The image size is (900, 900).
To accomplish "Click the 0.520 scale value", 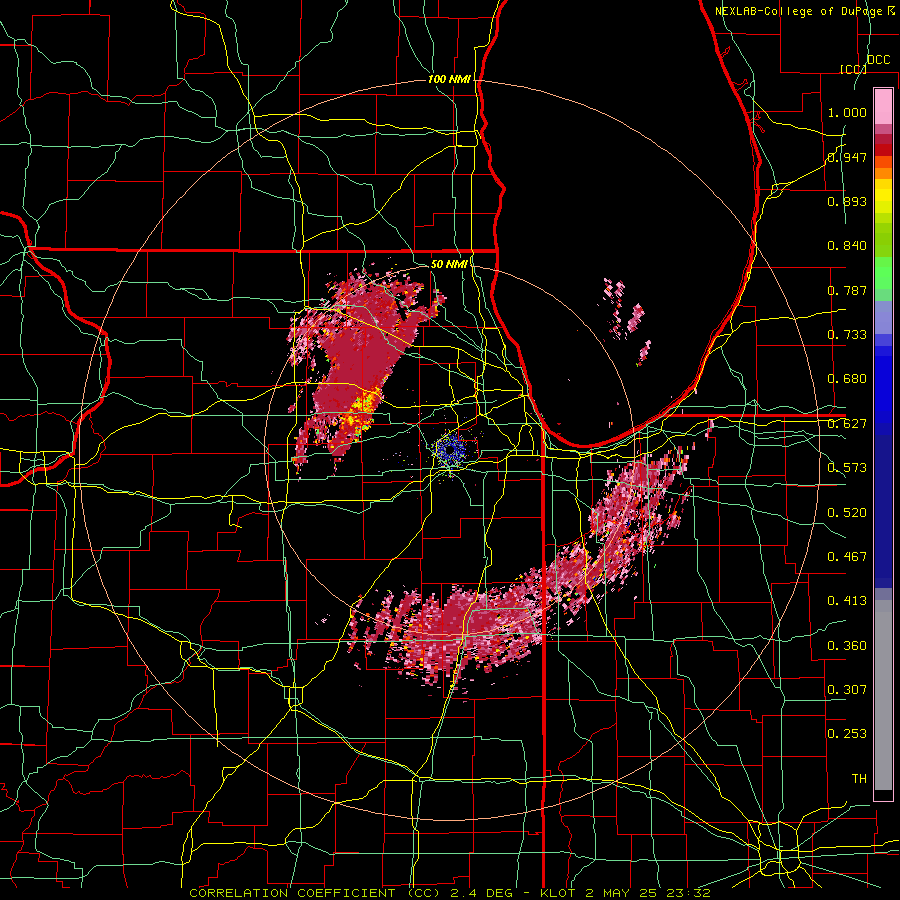I will (847, 513).
